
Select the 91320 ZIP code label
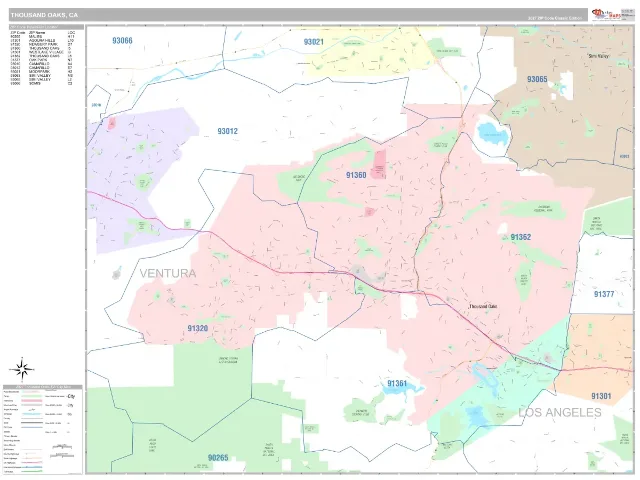point(198,328)
